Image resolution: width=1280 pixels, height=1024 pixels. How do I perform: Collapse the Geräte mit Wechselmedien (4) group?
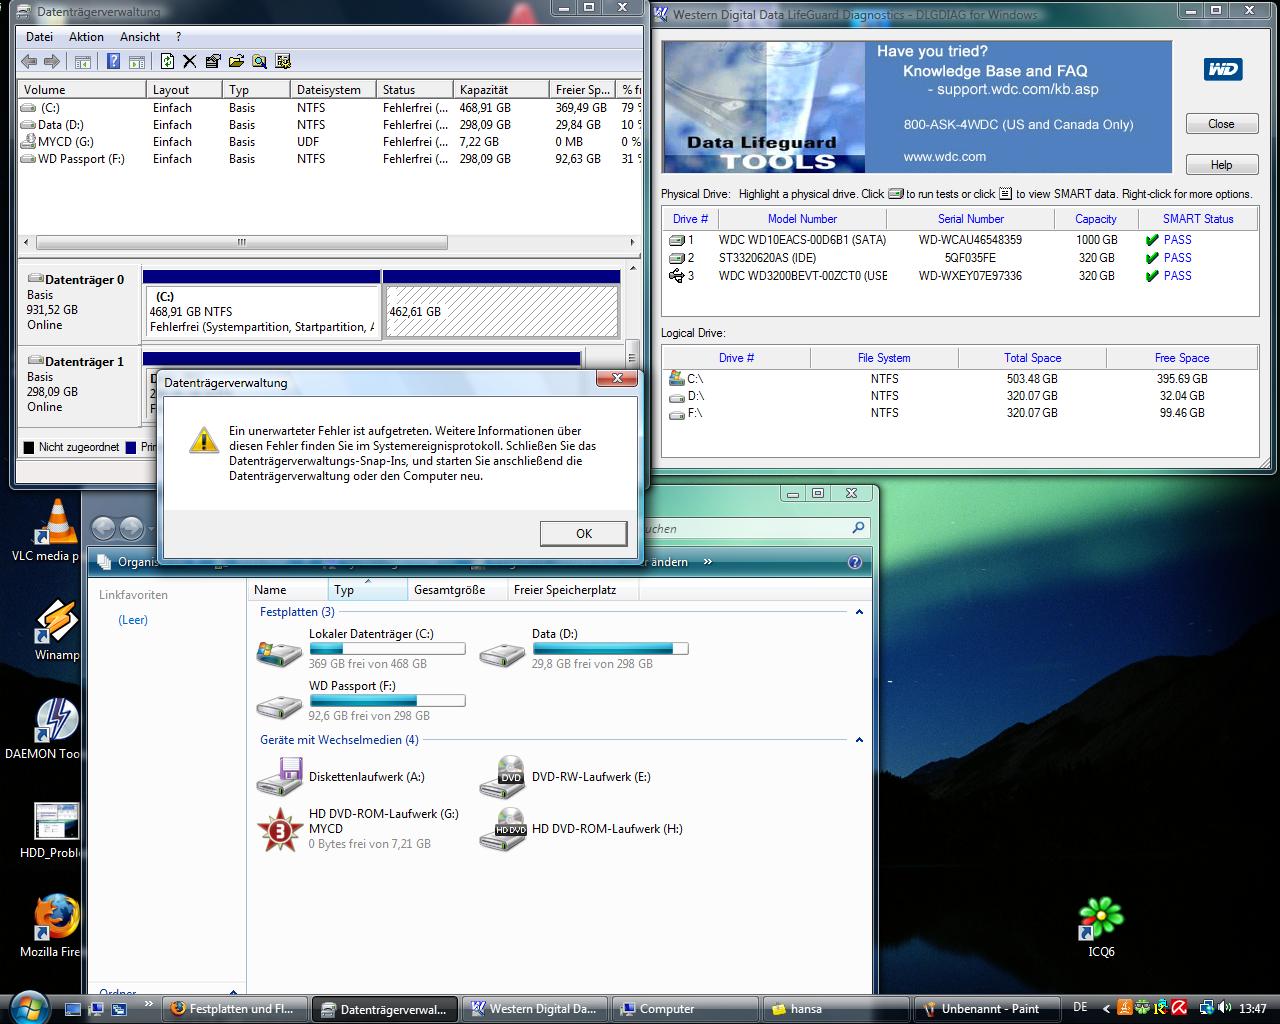[859, 740]
